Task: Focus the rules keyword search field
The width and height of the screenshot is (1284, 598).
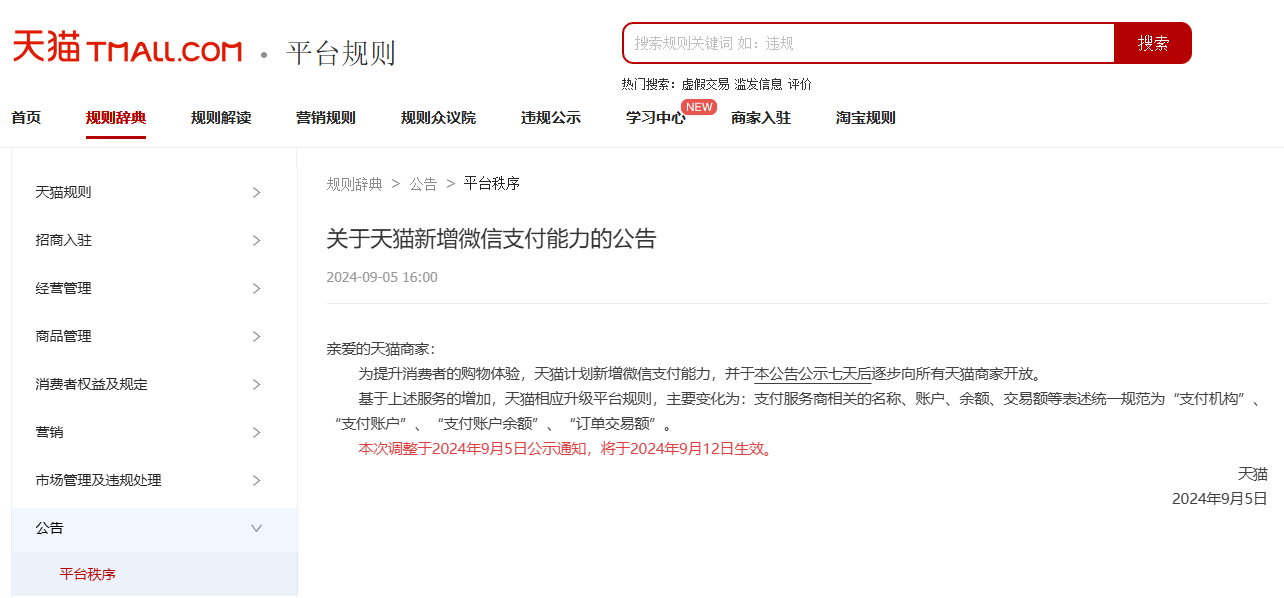Action: [868, 43]
